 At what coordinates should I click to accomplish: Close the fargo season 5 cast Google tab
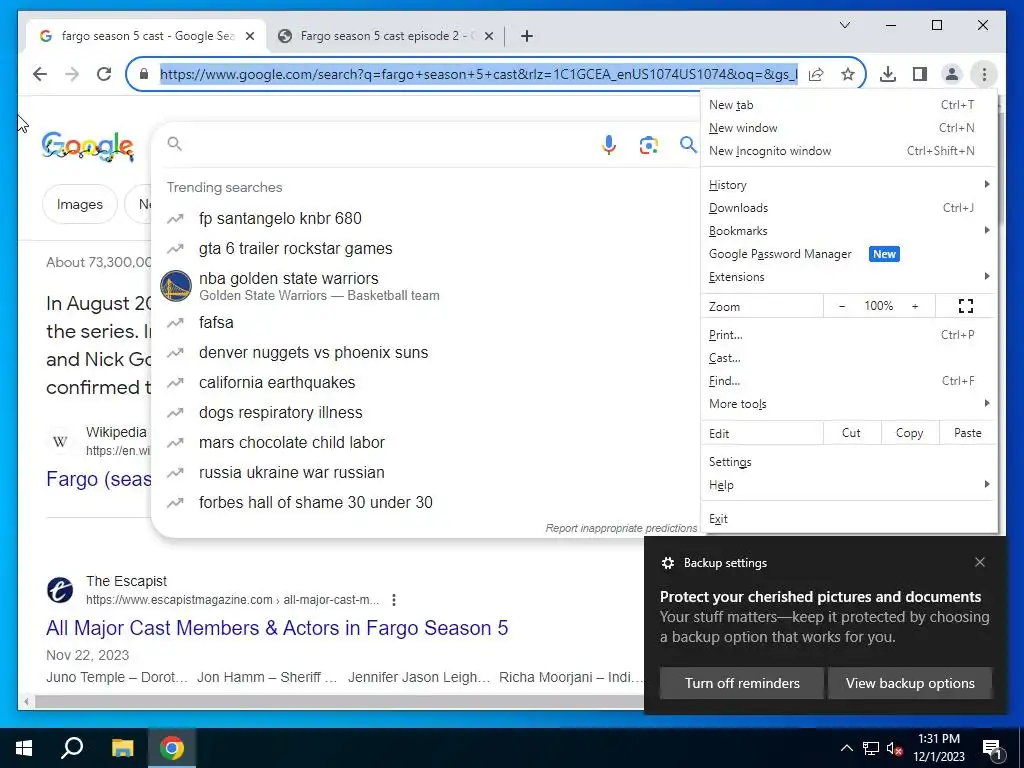249,36
